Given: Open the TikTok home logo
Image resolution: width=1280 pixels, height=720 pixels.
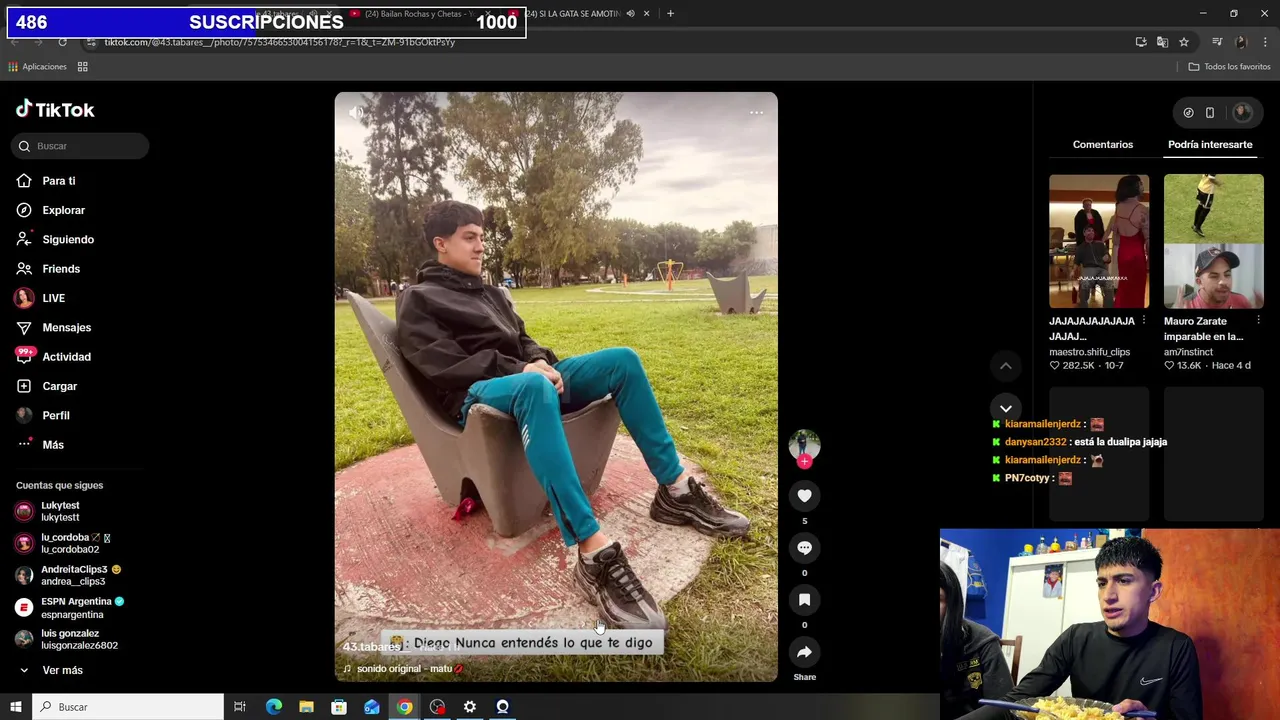Looking at the screenshot, I should (x=55, y=110).
